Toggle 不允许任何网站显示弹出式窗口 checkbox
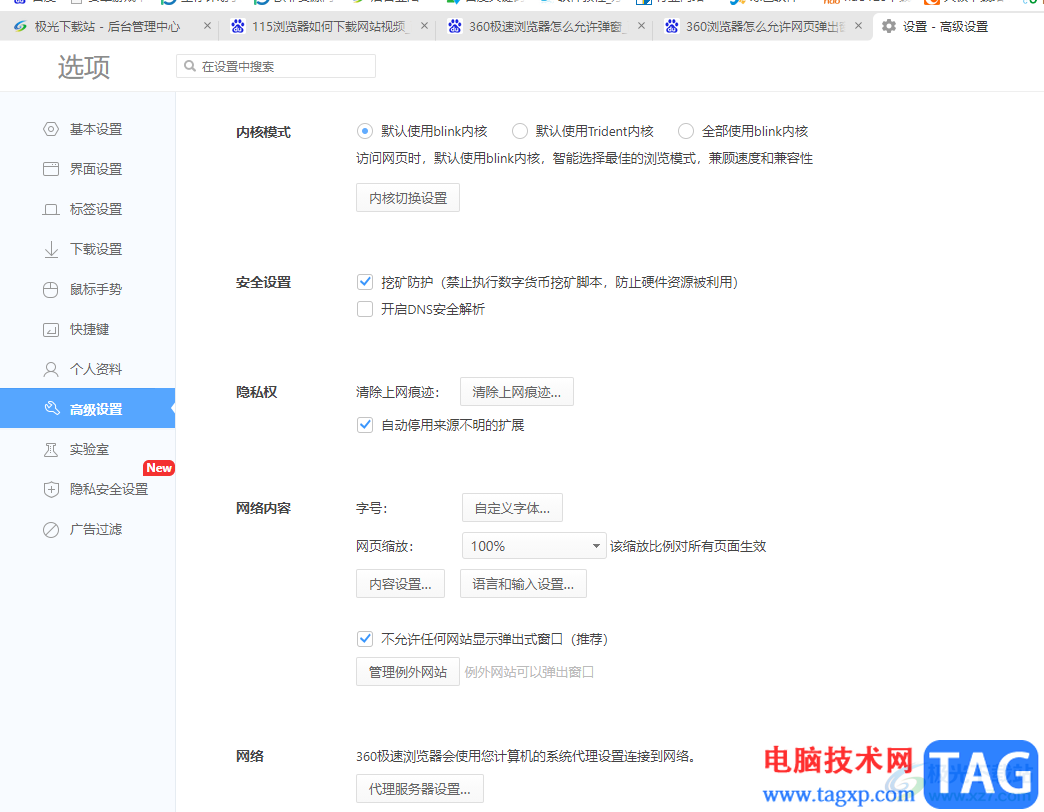1044x812 pixels. point(365,639)
